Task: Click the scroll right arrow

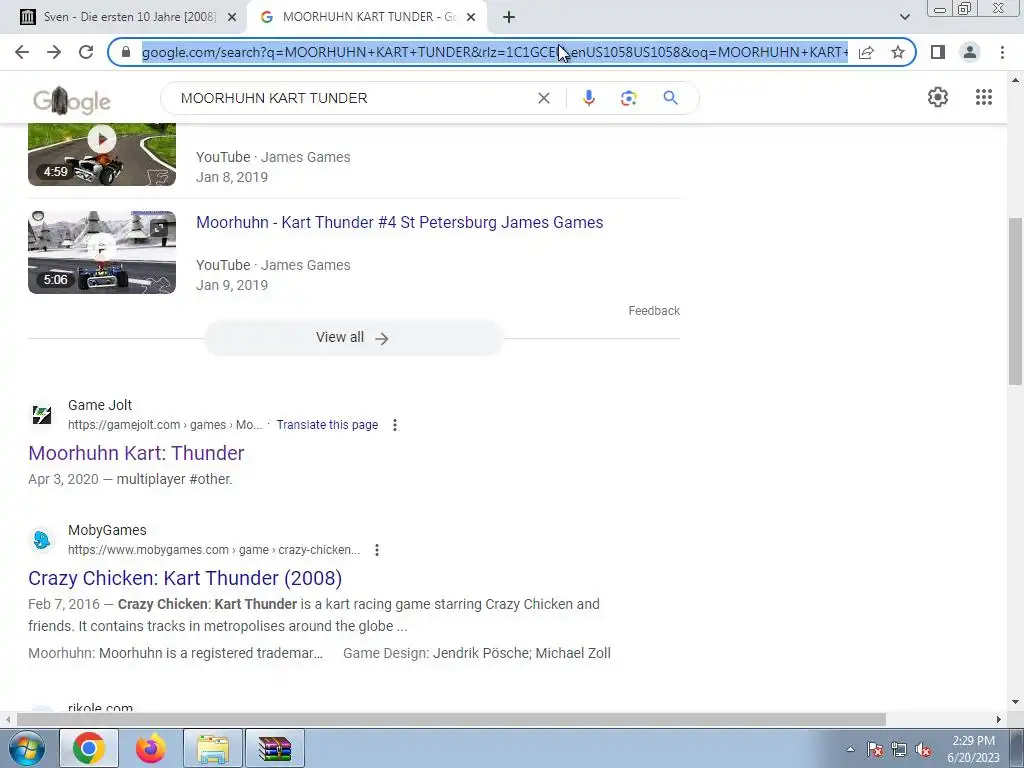Action: 999,720
